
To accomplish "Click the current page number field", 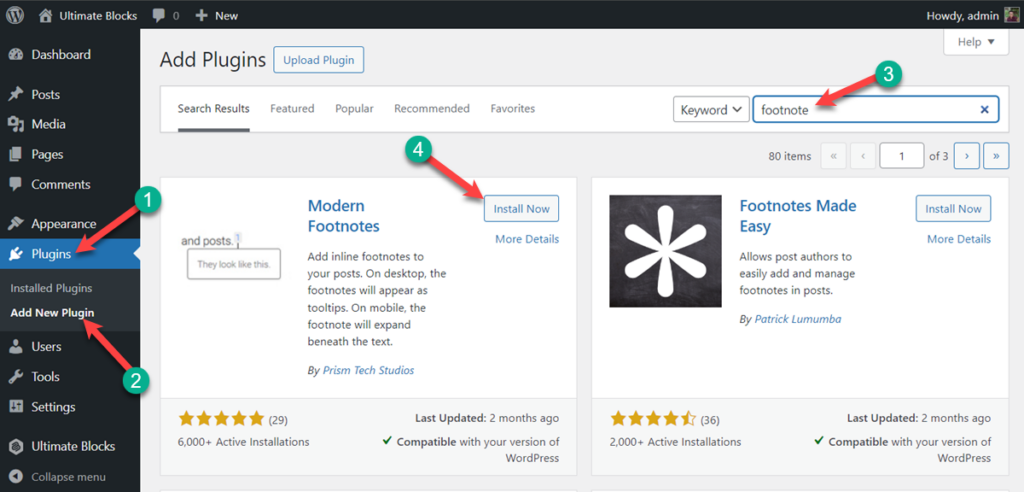I will click(901, 156).
